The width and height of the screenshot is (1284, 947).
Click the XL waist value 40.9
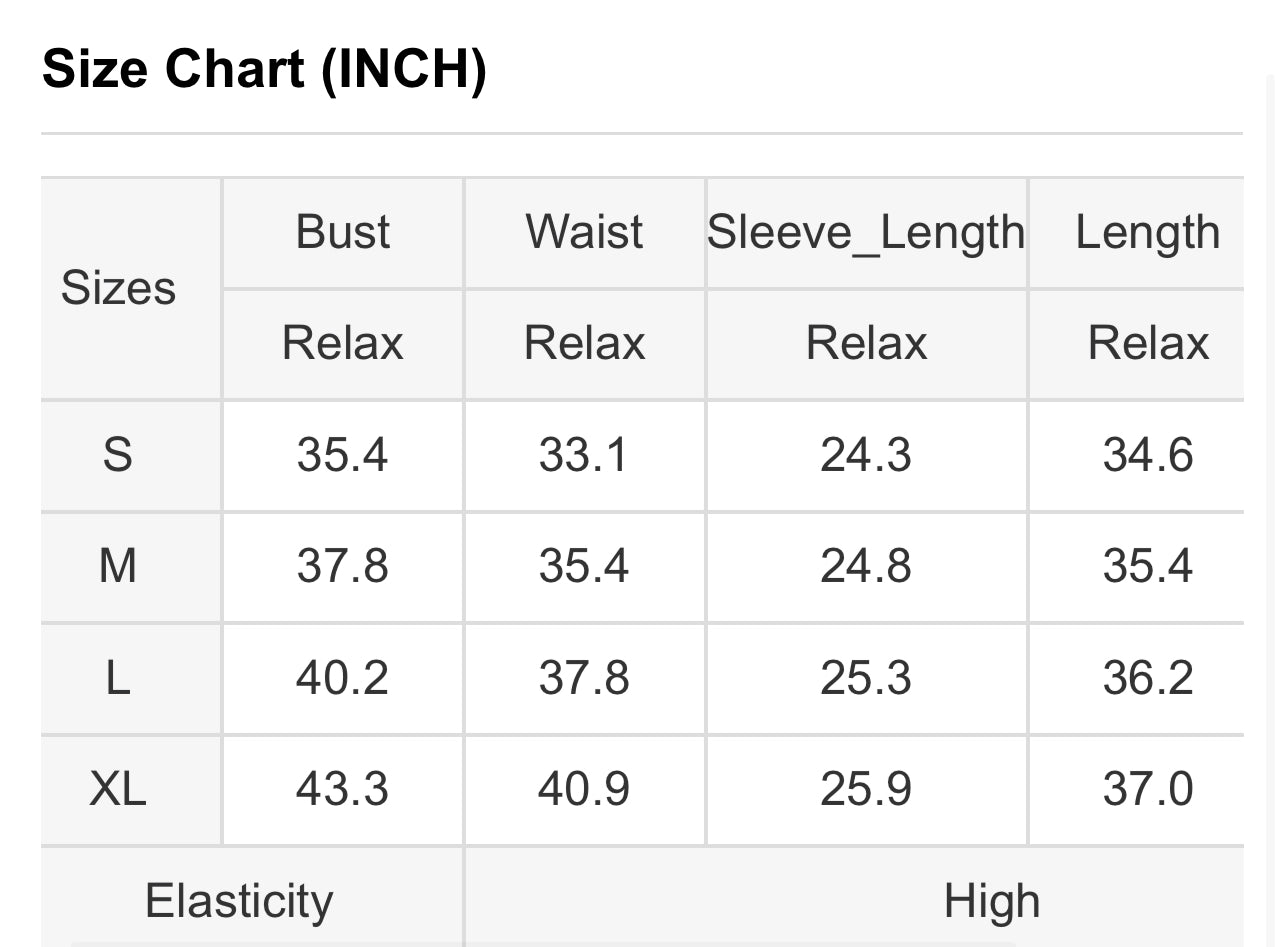coord(584,789)
